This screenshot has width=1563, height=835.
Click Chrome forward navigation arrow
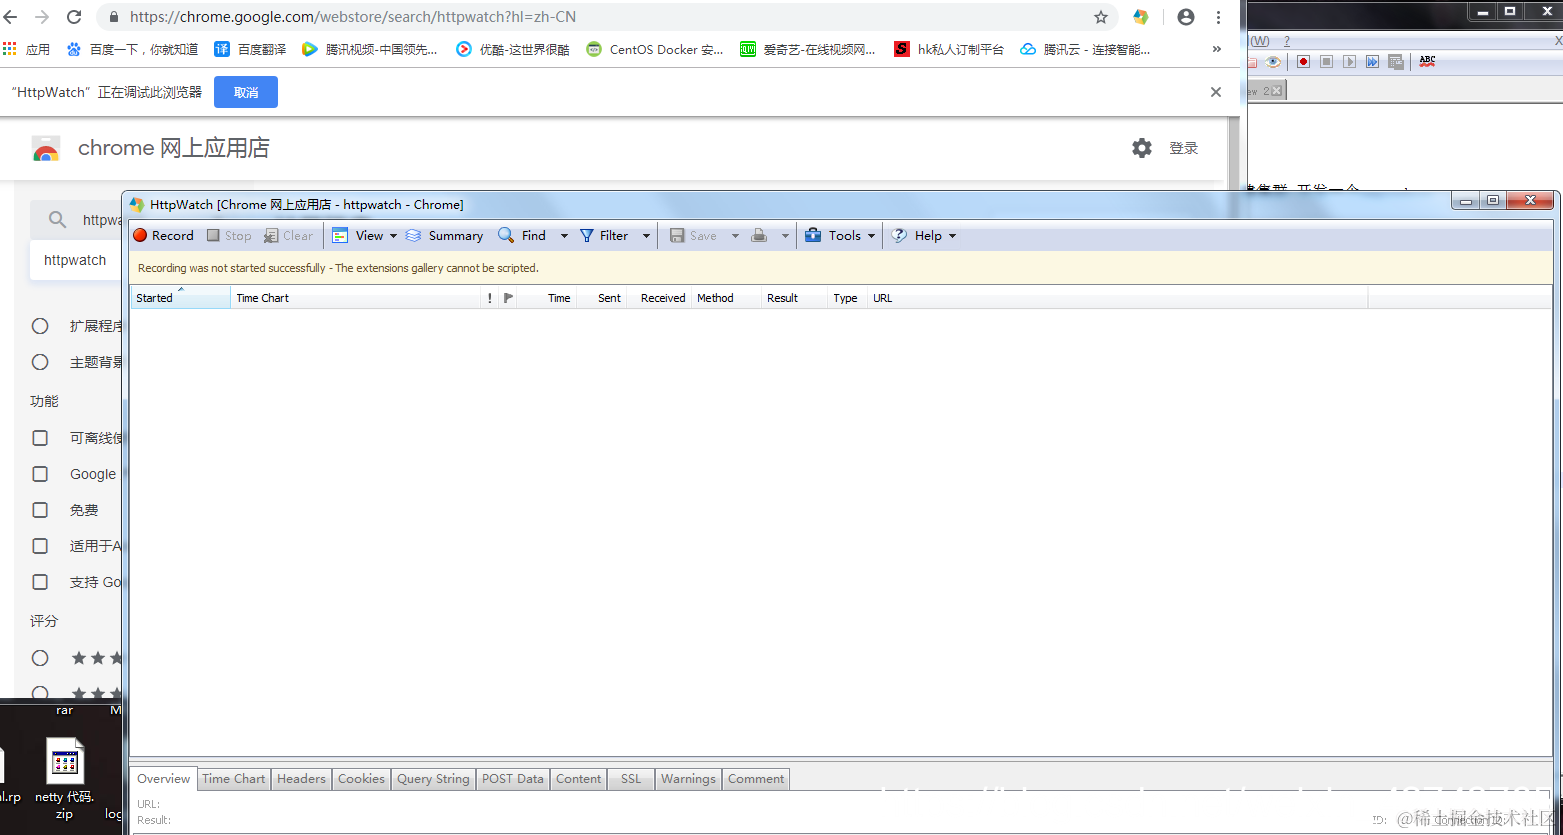tap(42, 17)
